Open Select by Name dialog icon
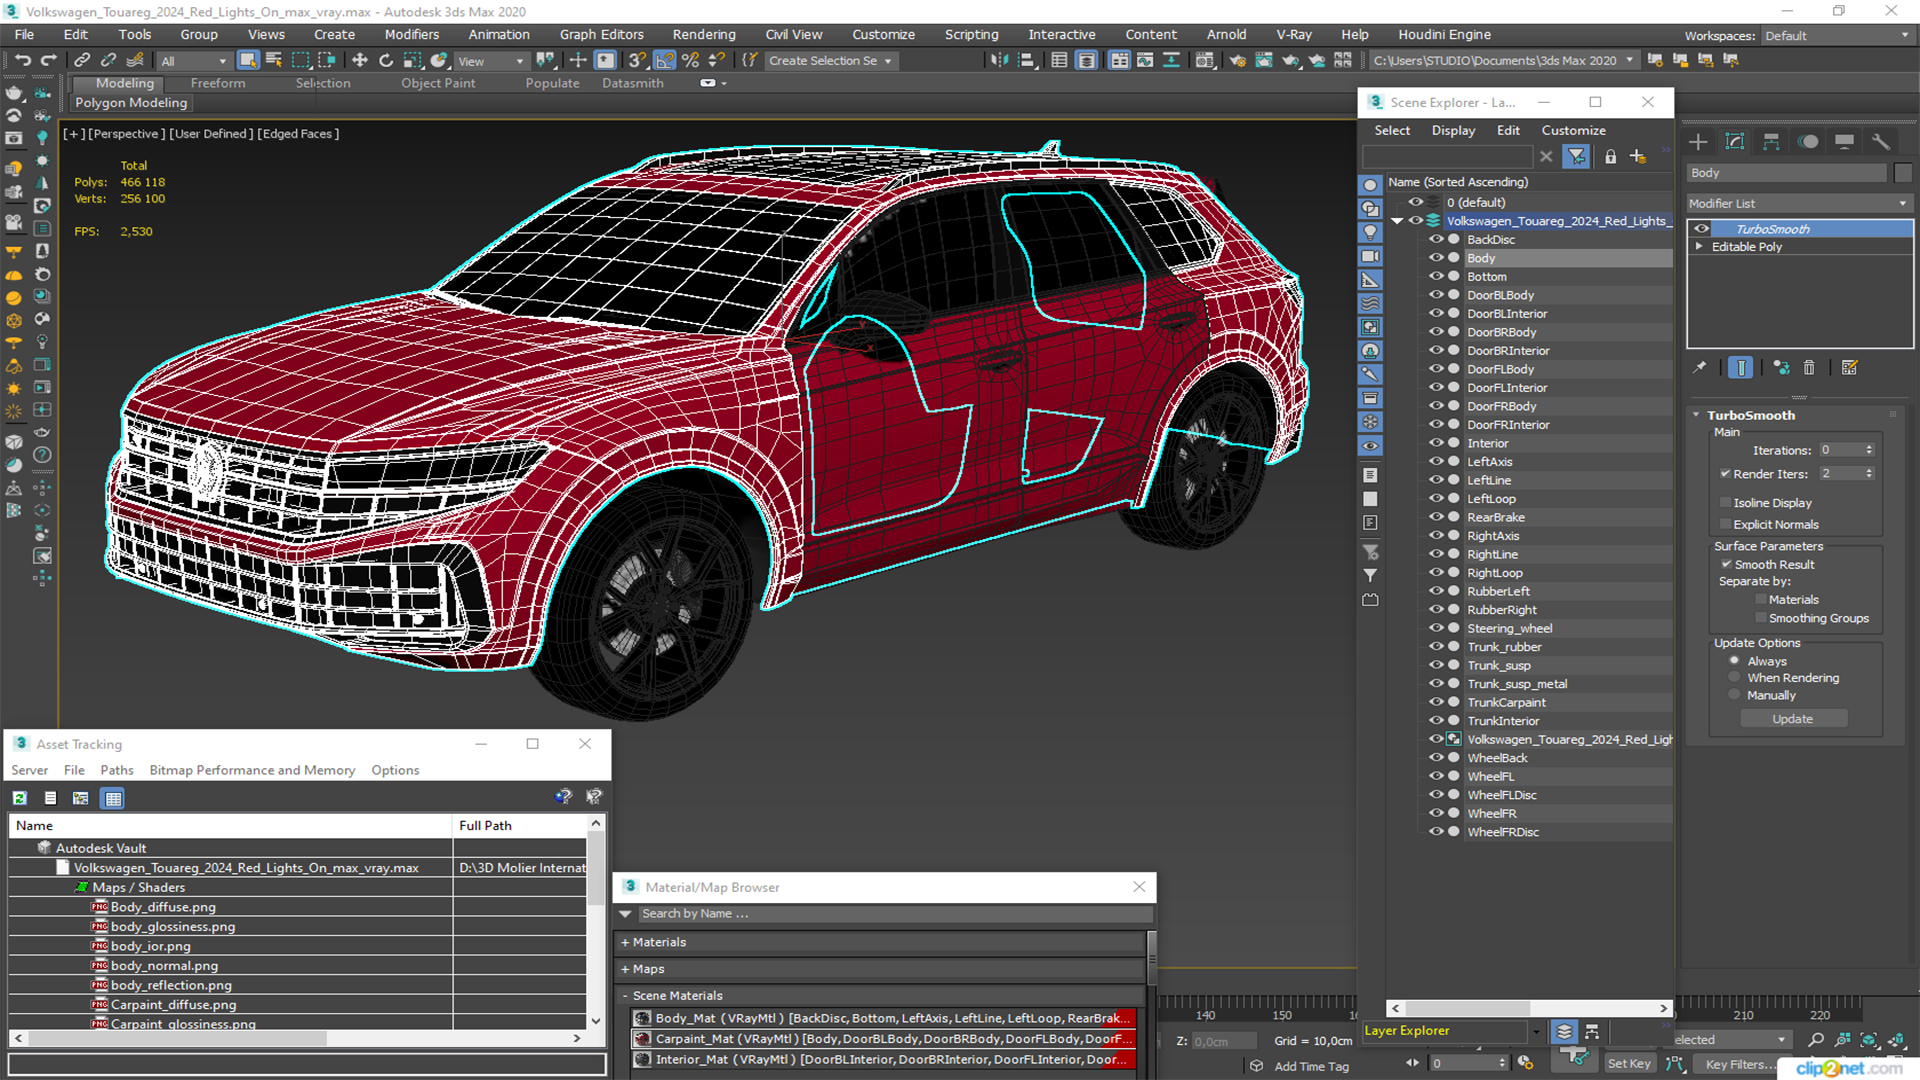Viewport: 1920px width, 1080px height. [274, 61]
